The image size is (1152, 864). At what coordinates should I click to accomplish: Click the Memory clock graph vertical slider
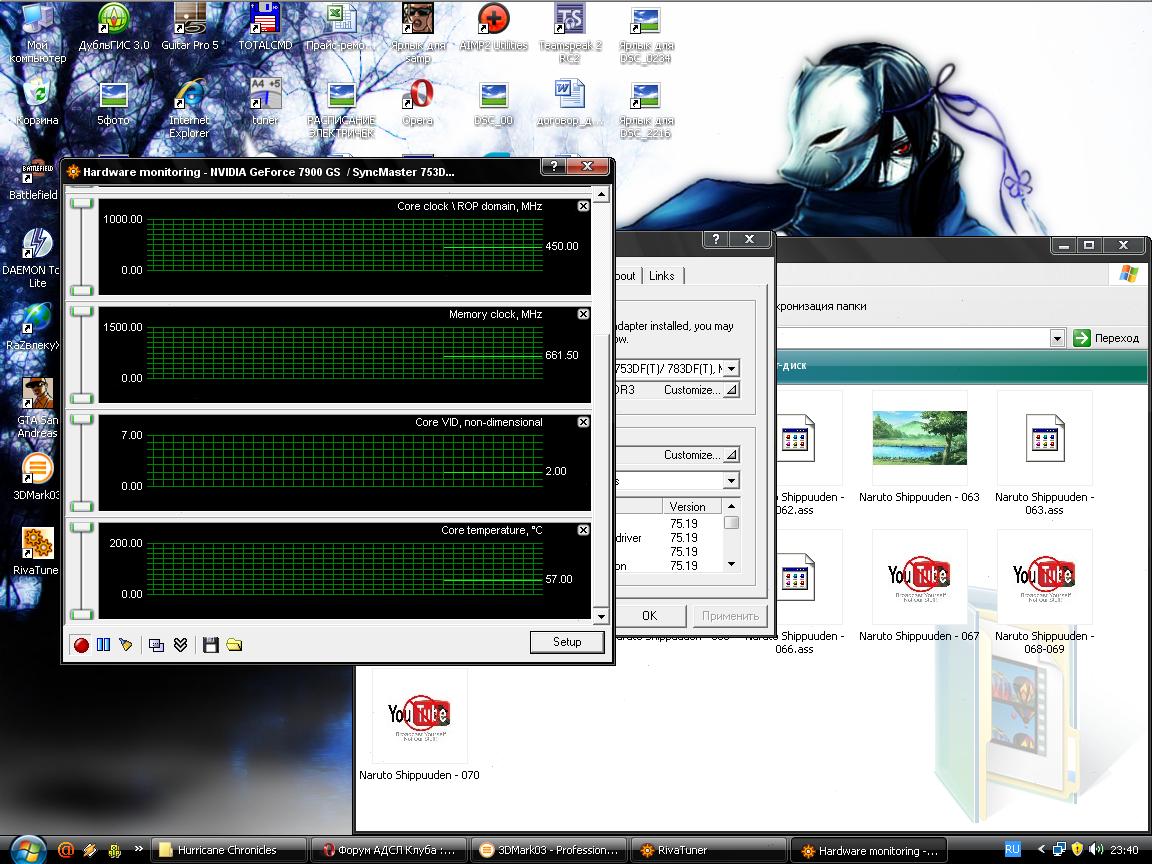(x=82, y=354)
